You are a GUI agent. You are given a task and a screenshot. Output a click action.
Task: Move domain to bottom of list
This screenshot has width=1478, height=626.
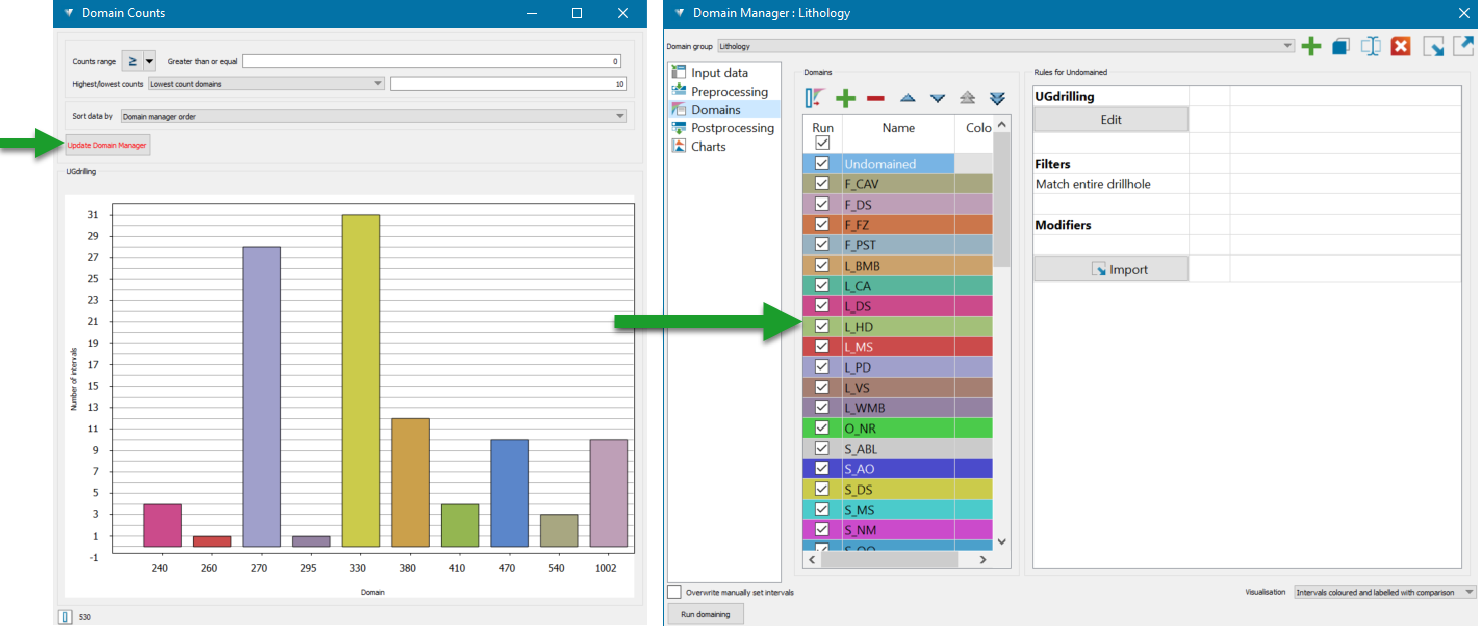click(x=997, y=98)
